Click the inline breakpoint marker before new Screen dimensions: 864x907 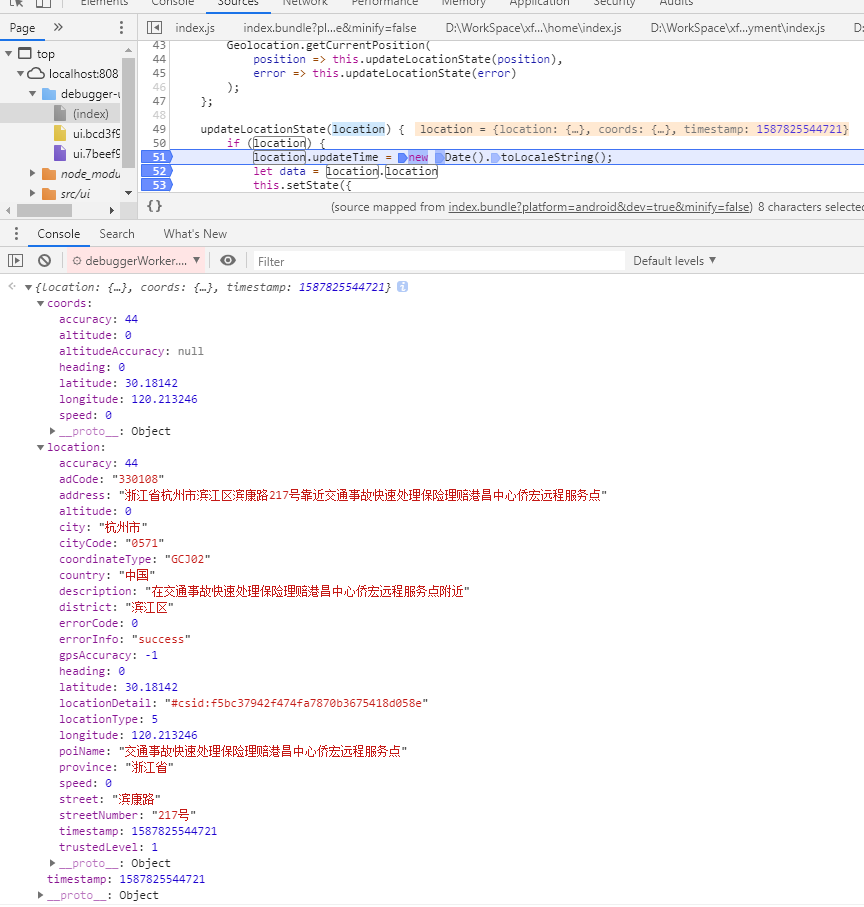tap(403, 157)
